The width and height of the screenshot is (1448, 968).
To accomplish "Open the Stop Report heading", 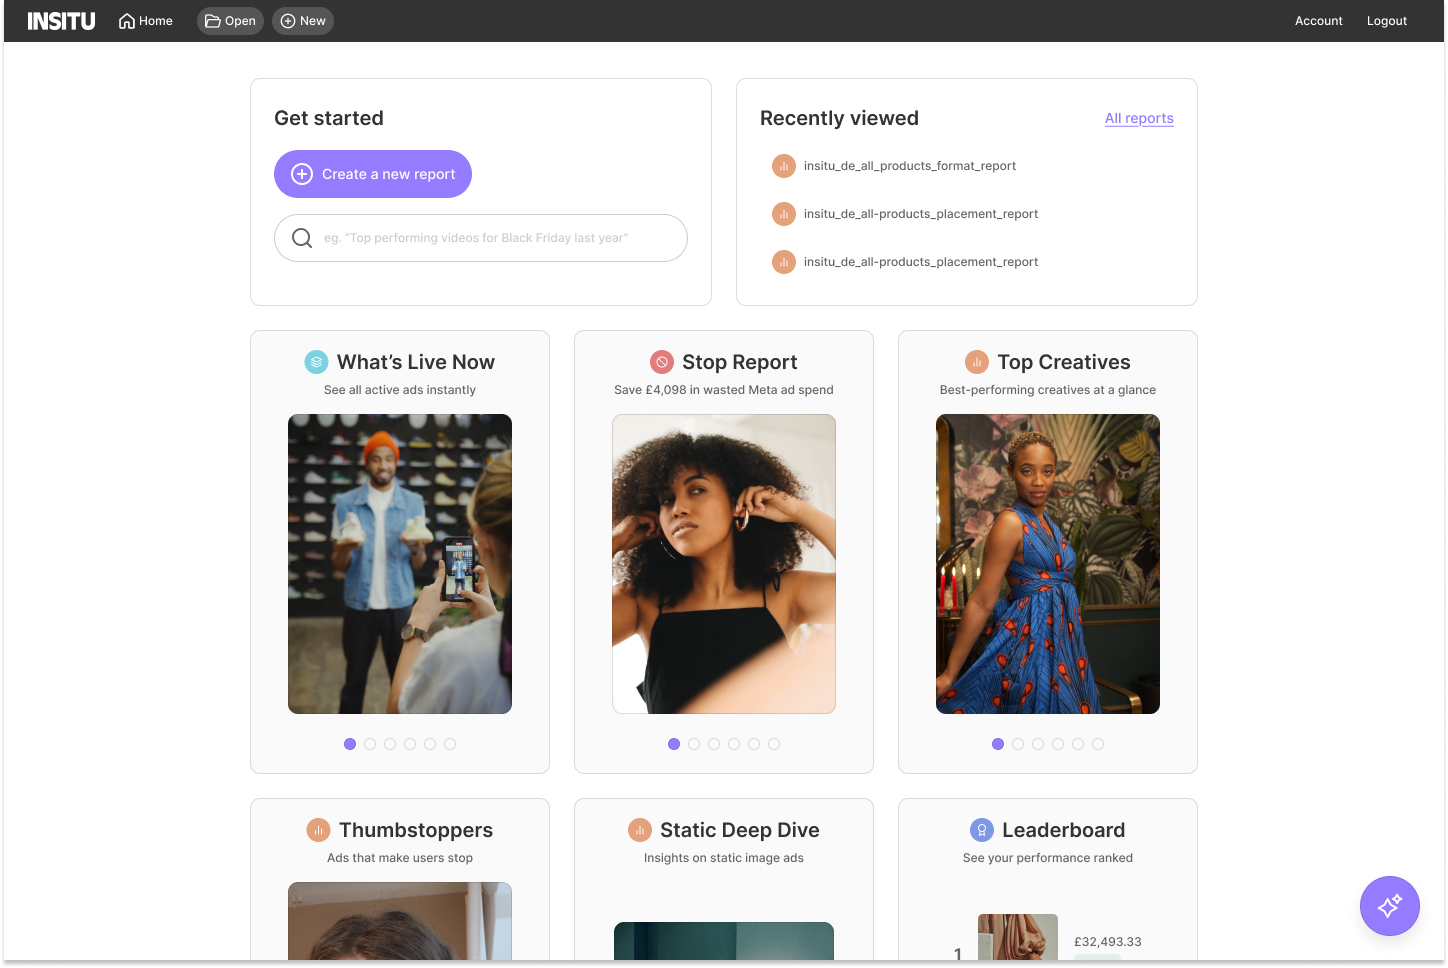I will point(740,362).
